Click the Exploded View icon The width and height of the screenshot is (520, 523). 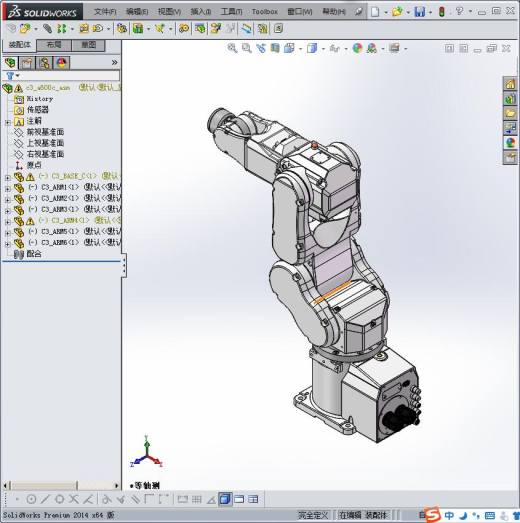click(215, 29)
